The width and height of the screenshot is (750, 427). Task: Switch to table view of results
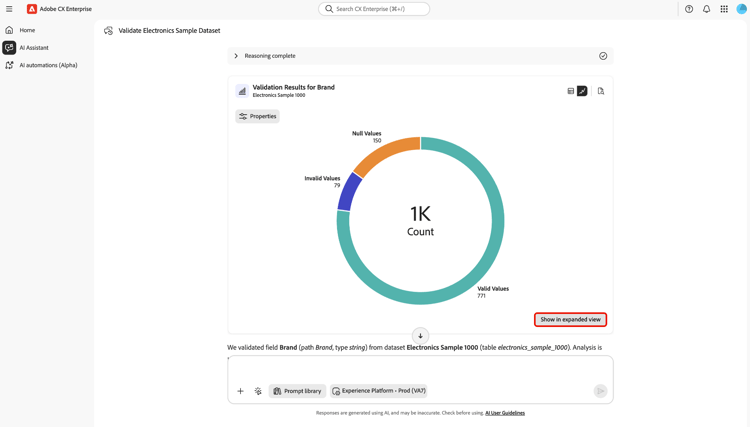(x=570, y=91)
